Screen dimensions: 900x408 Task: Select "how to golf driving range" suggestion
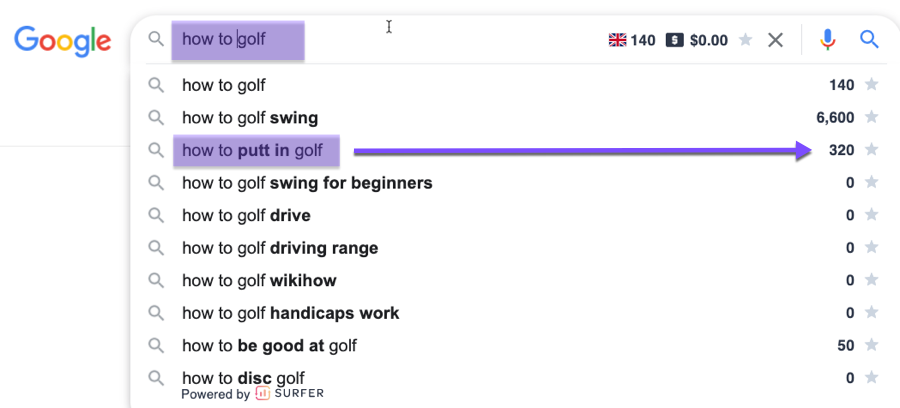(x=280, y=248)
